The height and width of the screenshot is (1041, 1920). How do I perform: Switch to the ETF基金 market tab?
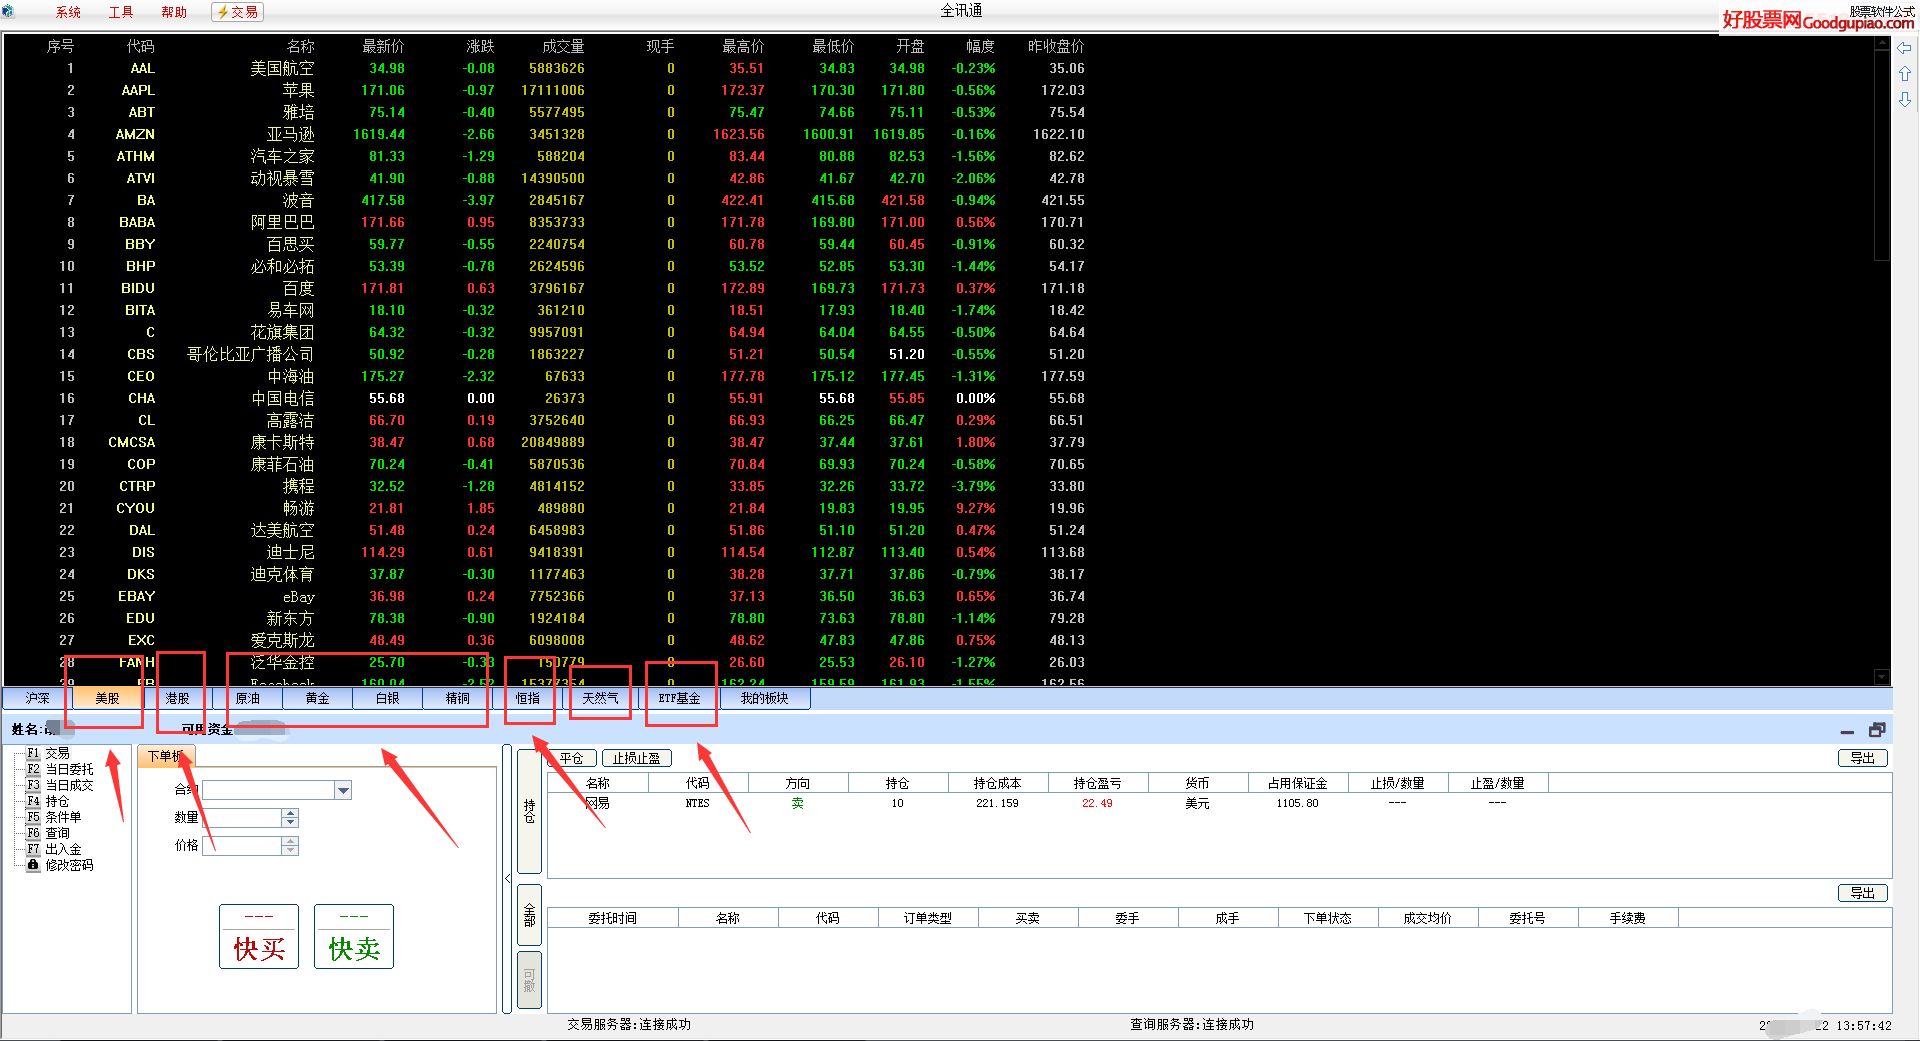[679, 698]
